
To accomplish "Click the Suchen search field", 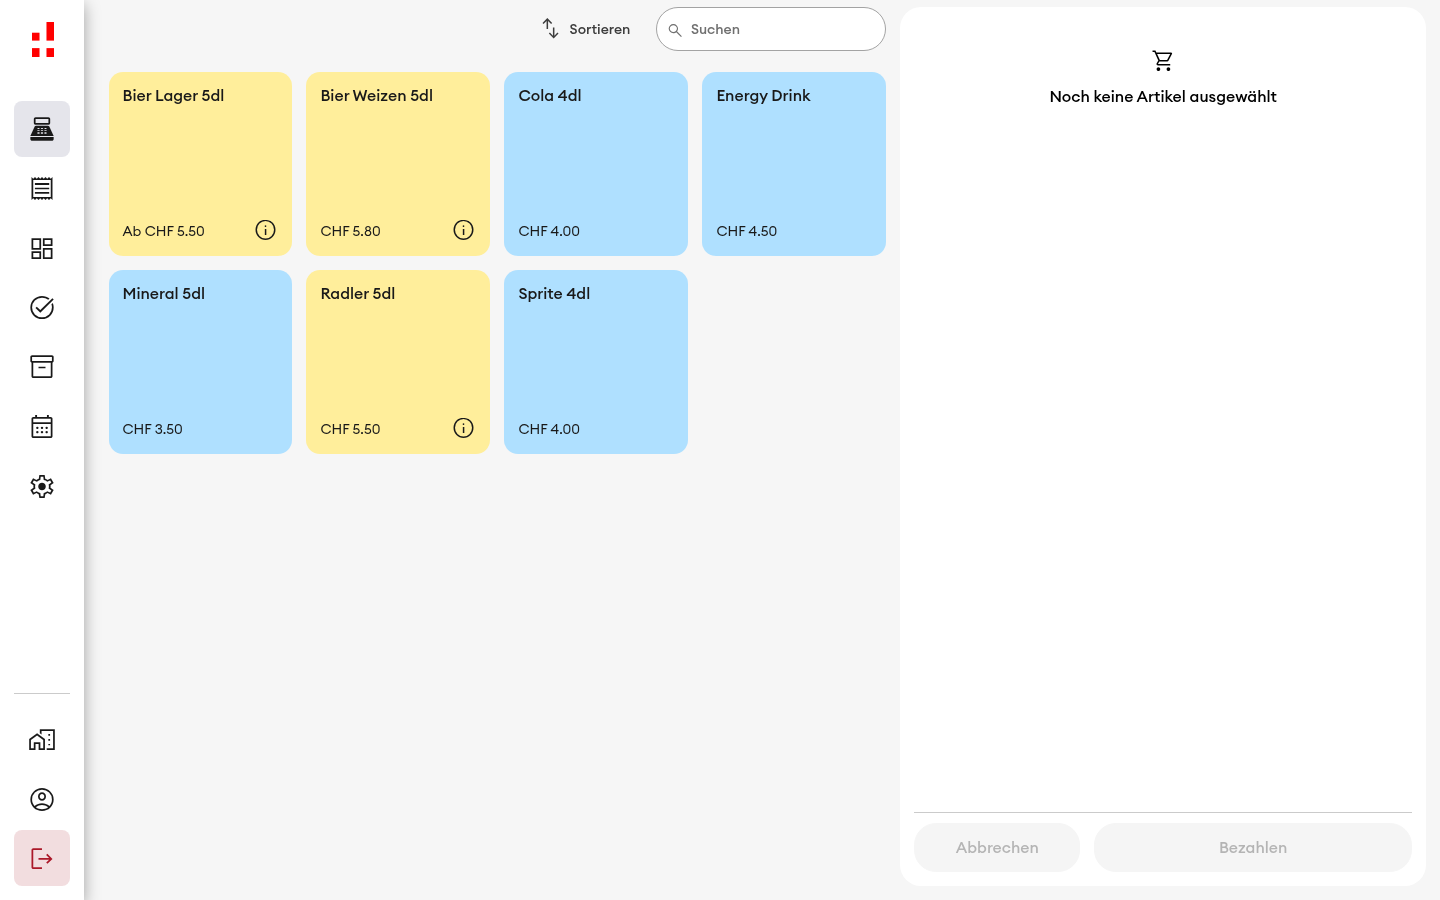I will 771,29.
